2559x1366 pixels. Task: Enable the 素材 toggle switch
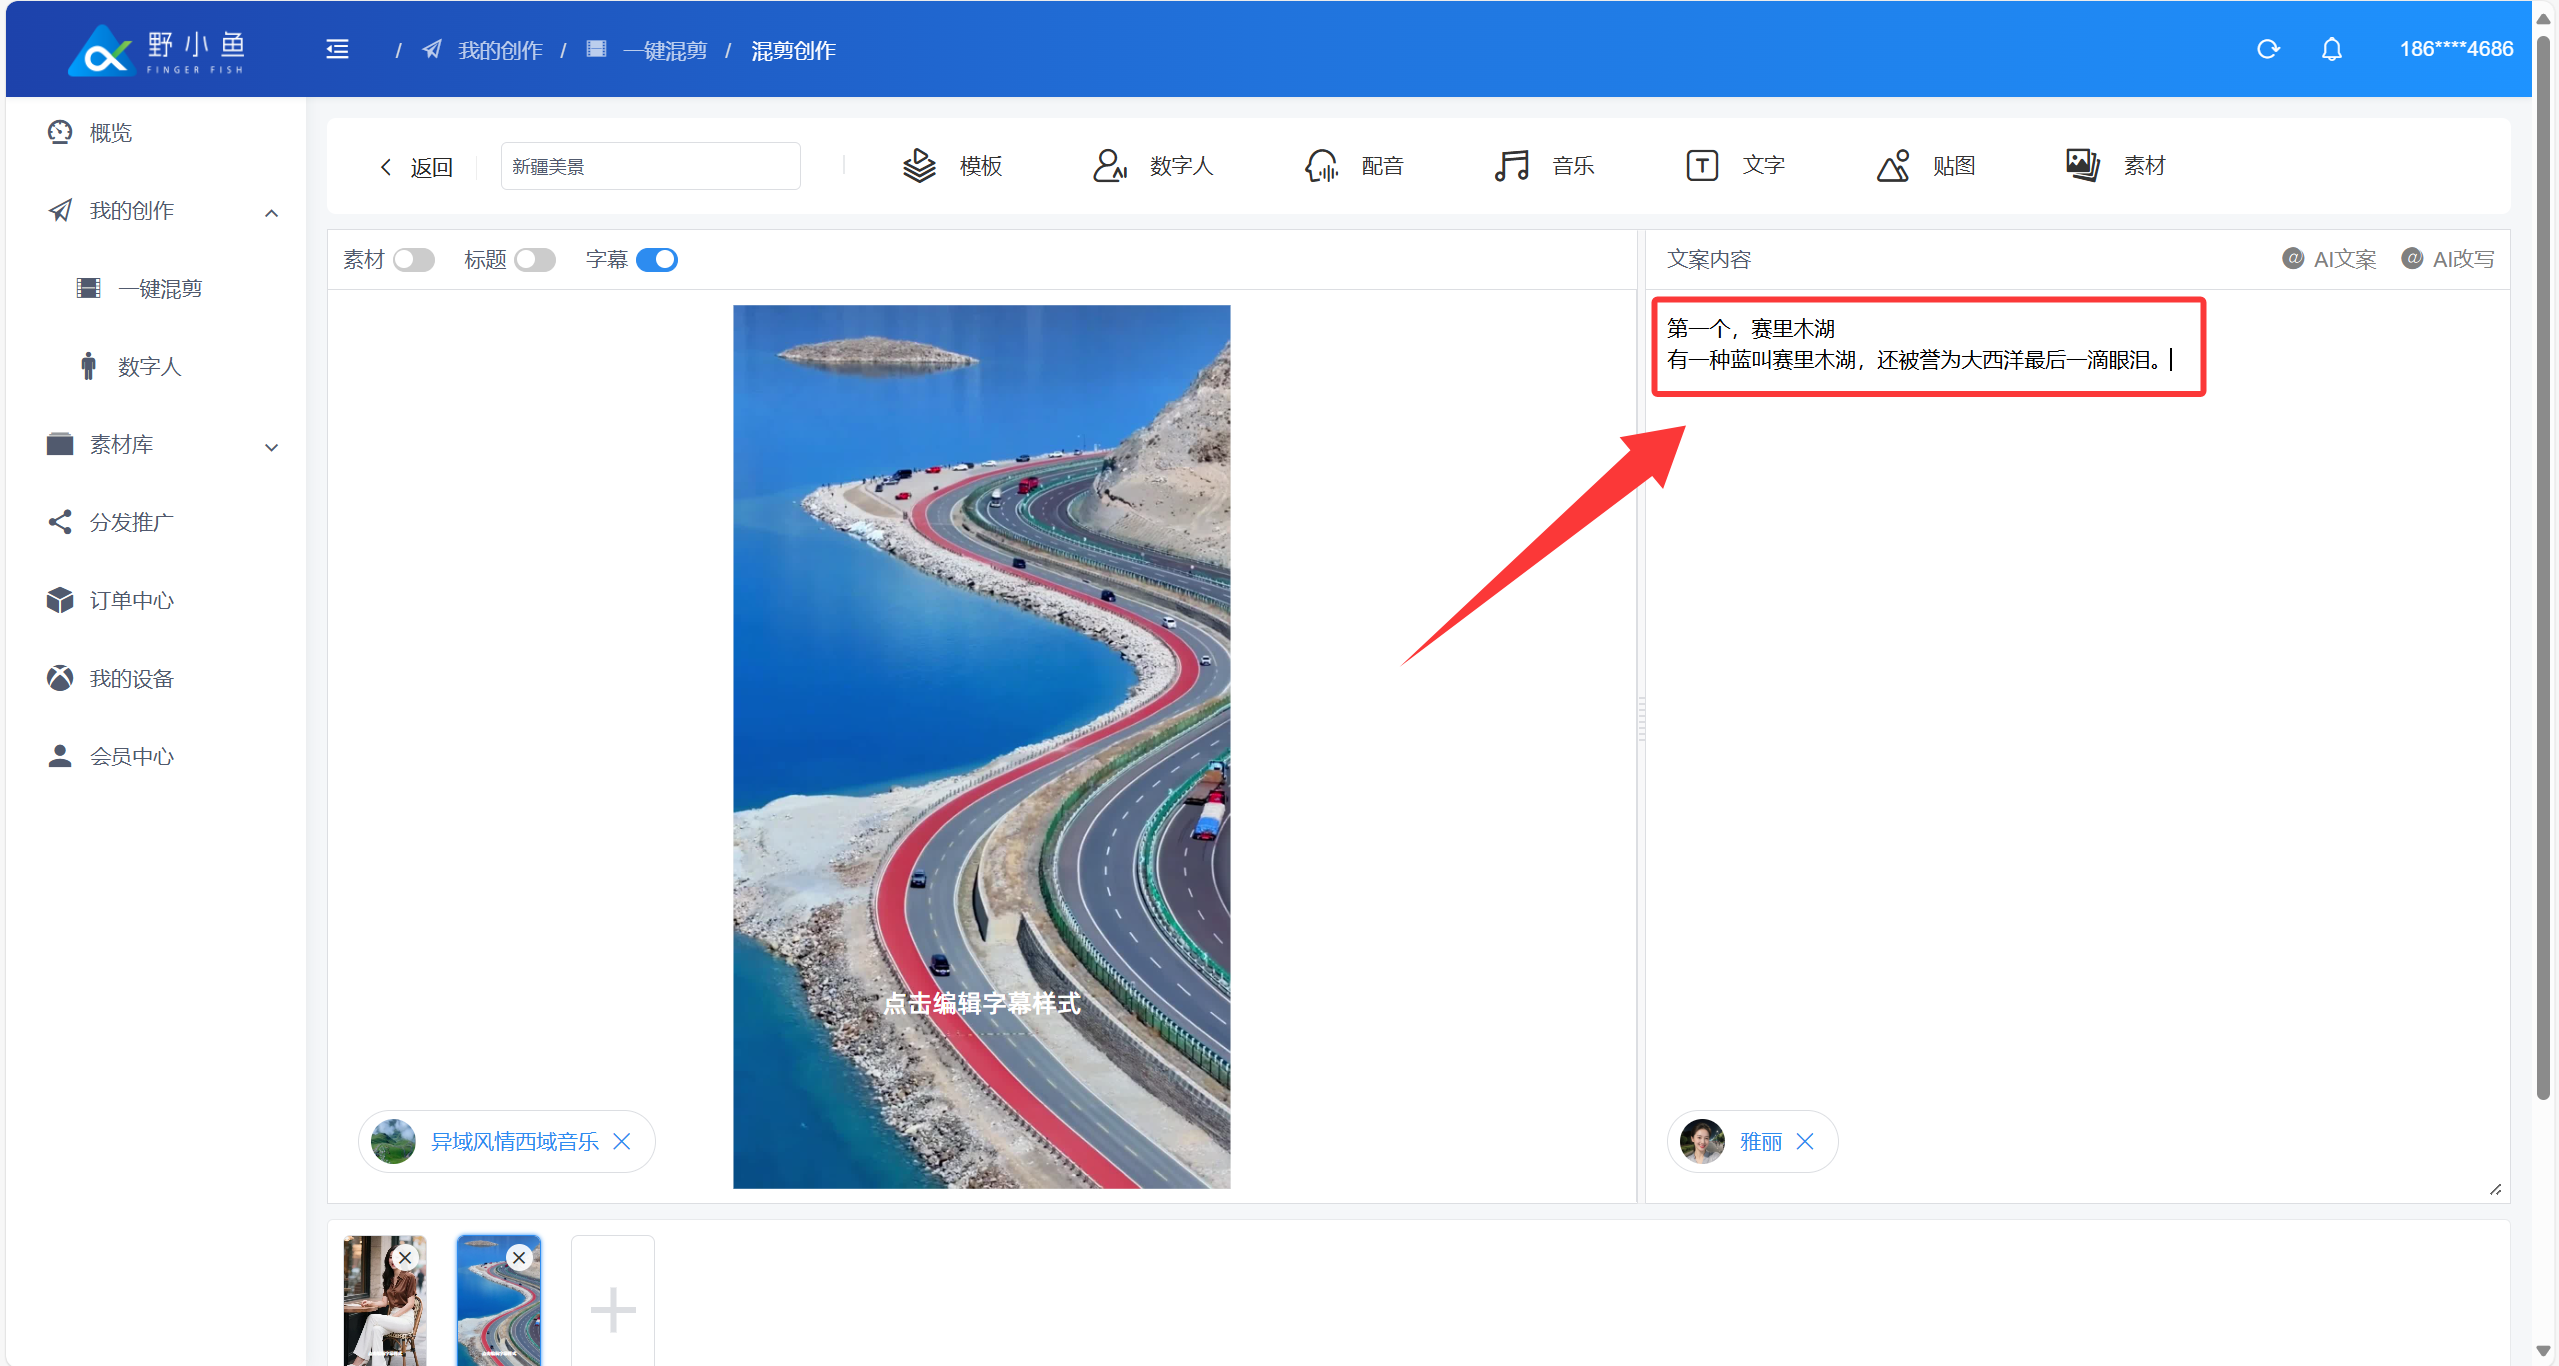point(413,260)
